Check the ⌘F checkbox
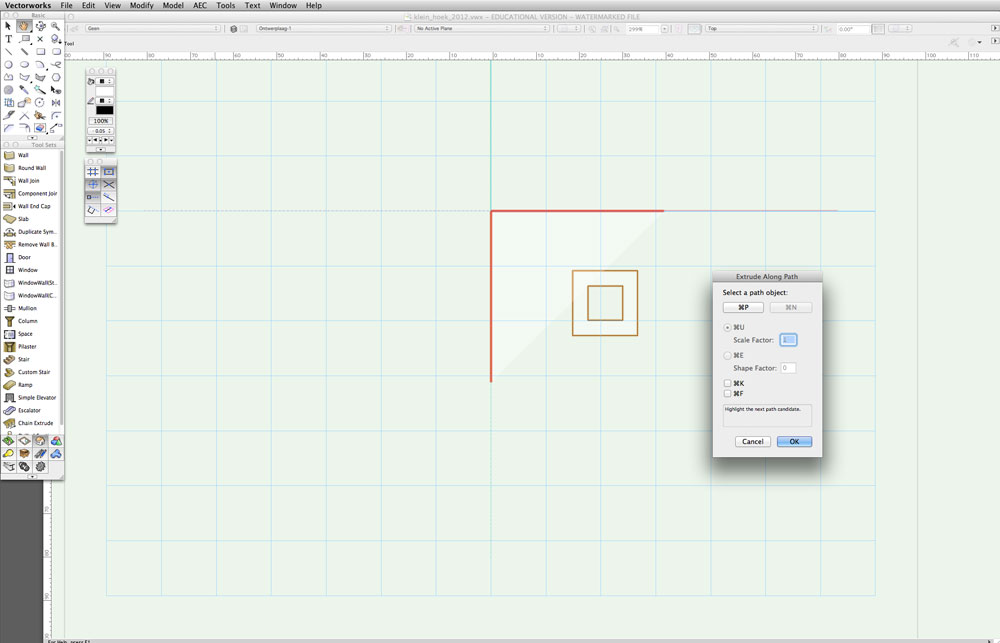This screenshot has height=643, width=1000. click(727, 394)
